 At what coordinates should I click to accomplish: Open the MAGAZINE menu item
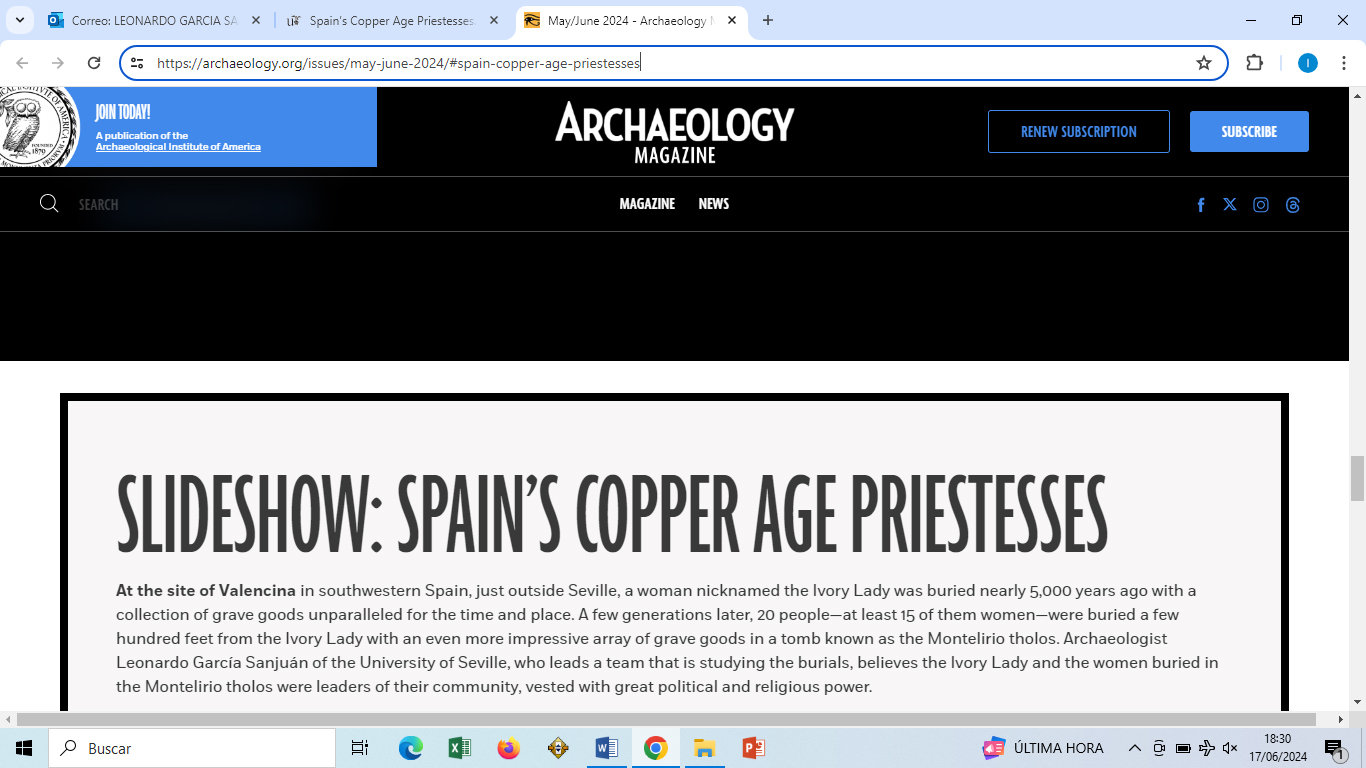pos(647,204)
